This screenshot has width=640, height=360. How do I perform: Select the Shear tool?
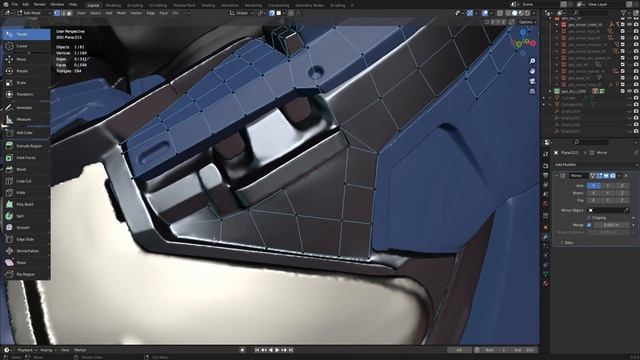[x=26, y=262]
